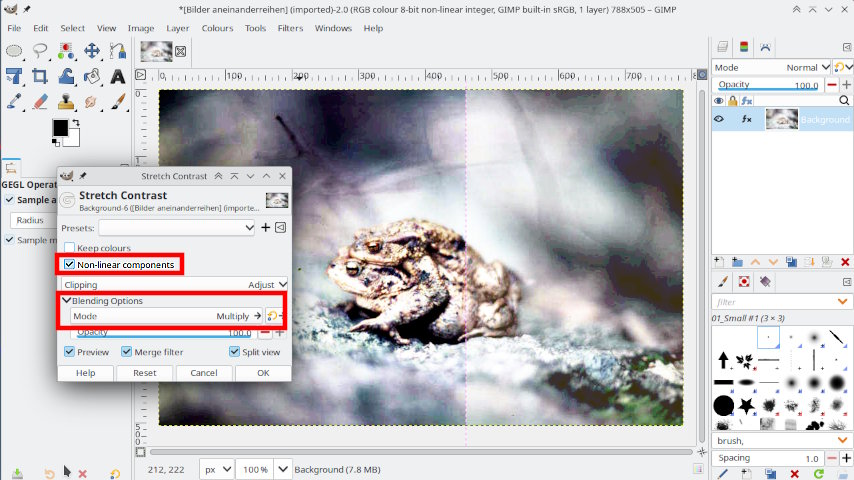The image size is (854, 480).
Task: Open the Layer menu
Action: [178, 28]
